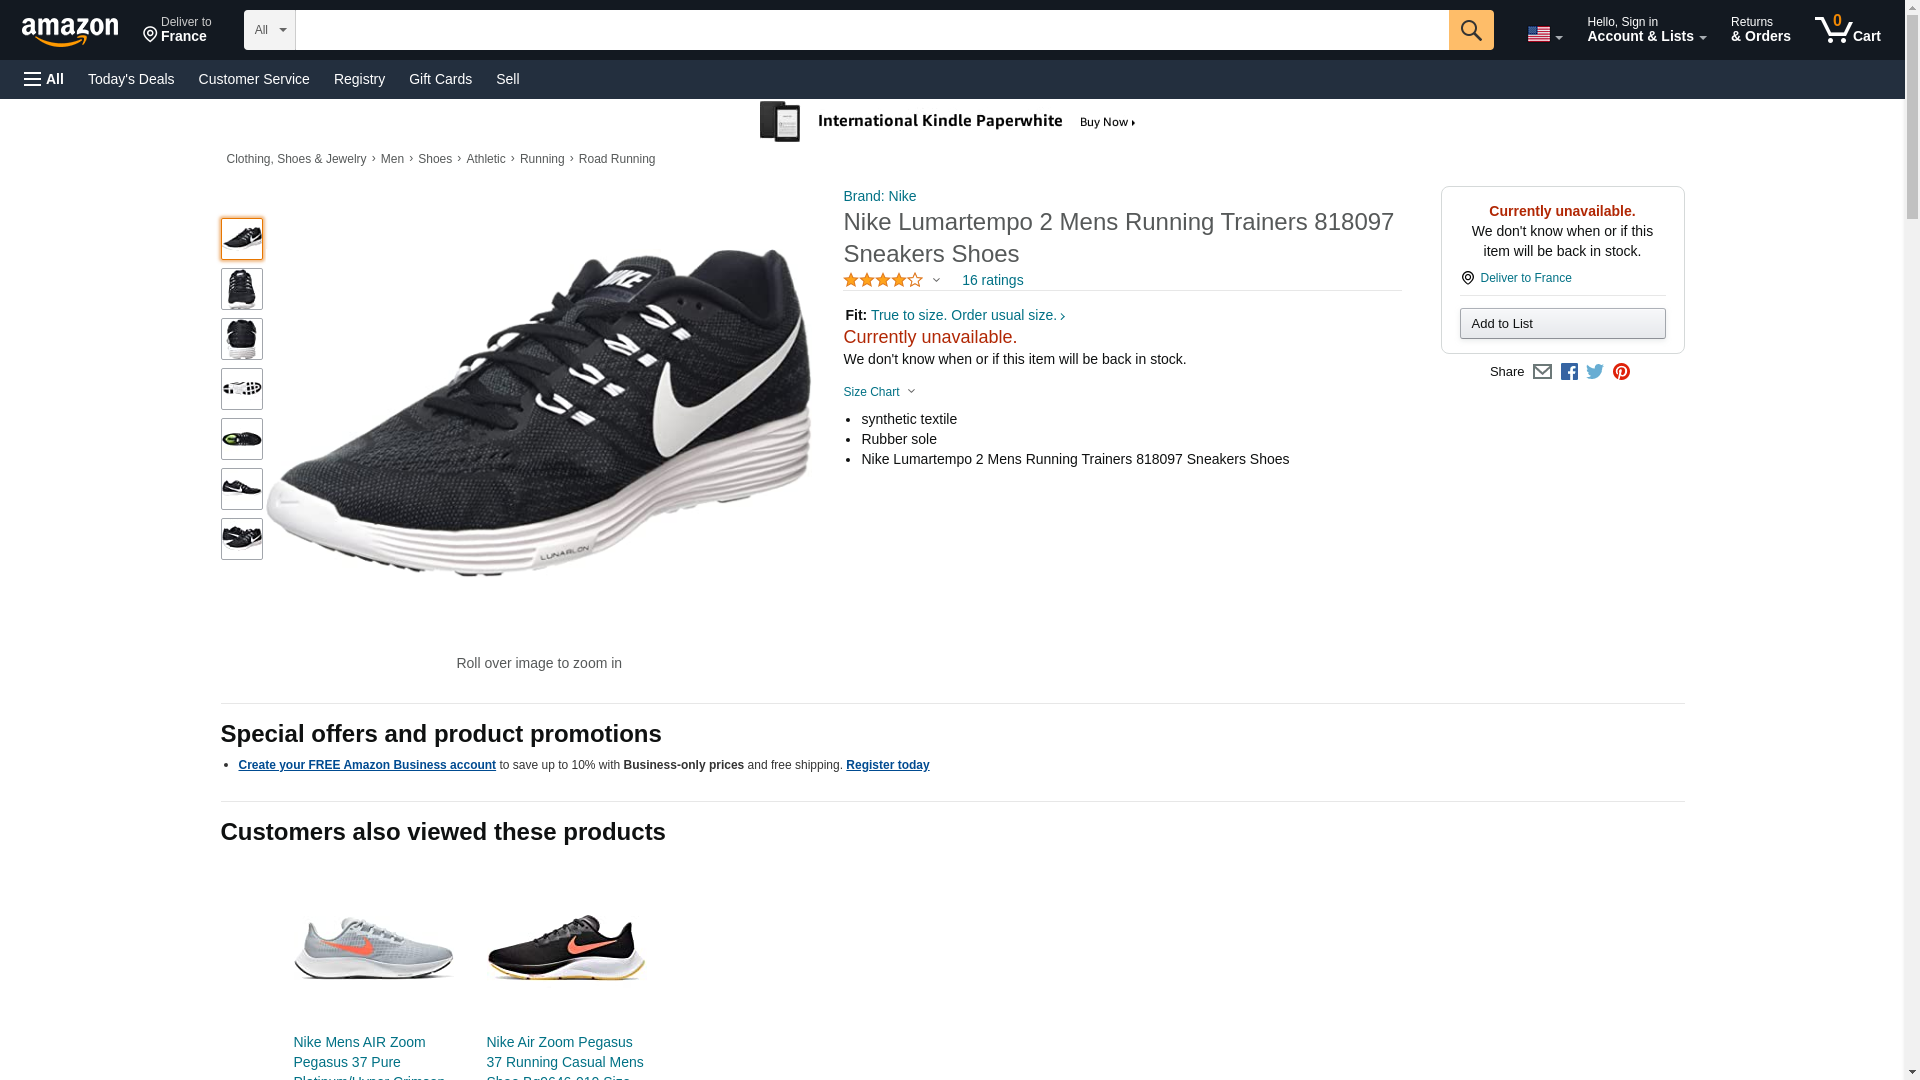The image size is (1920, 1080).
Task: Open the All hamburger menu
Action: 44,79
